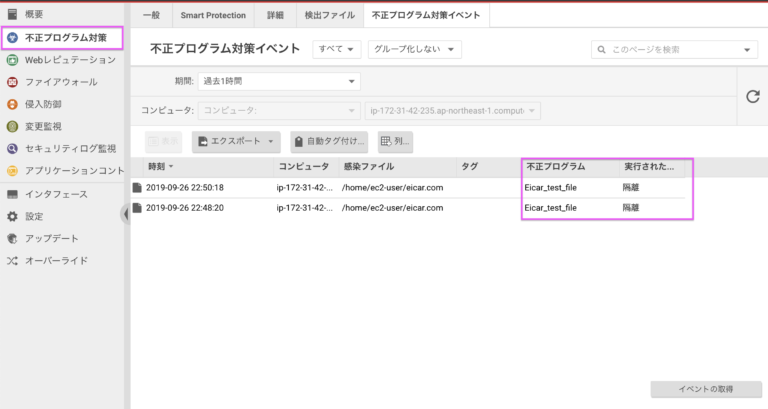Click the settings gear icon in sidebar
The width and height of the screenshot is (768, 409).
coord(12,216)
